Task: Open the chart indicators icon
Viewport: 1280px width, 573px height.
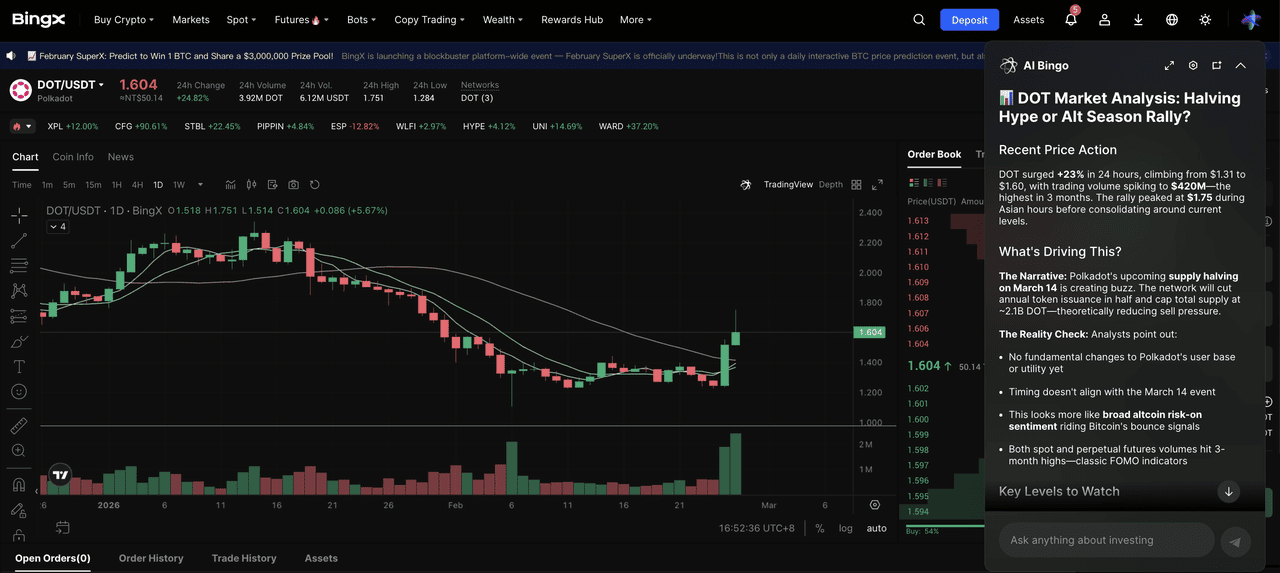Action: 230,185
